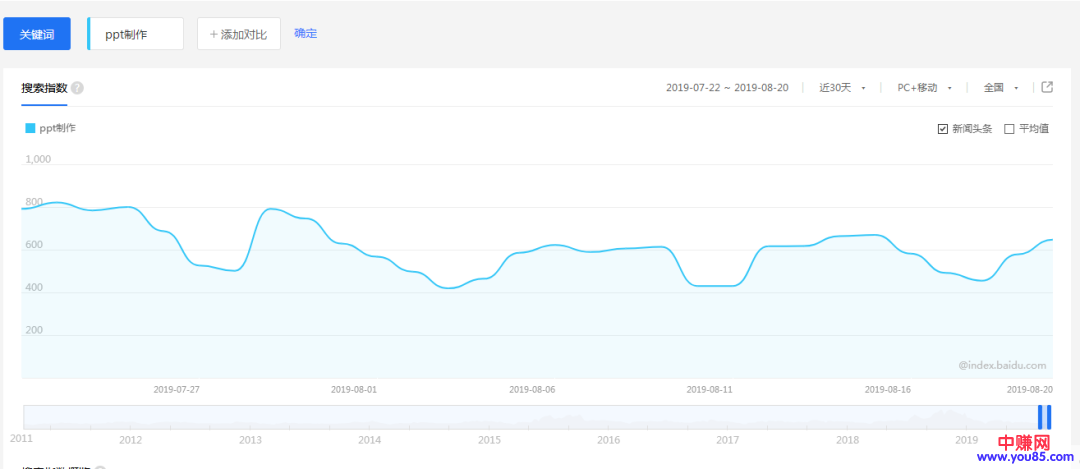Click the help icon beside 搜索指数
The height and width of the screenshot is (469, 1080).
tap(77, 88)
